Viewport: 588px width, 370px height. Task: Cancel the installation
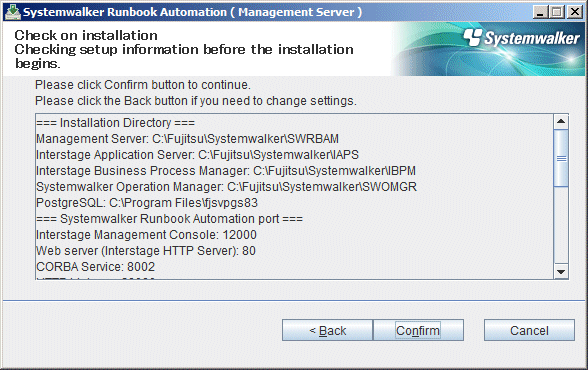point(529,330)
